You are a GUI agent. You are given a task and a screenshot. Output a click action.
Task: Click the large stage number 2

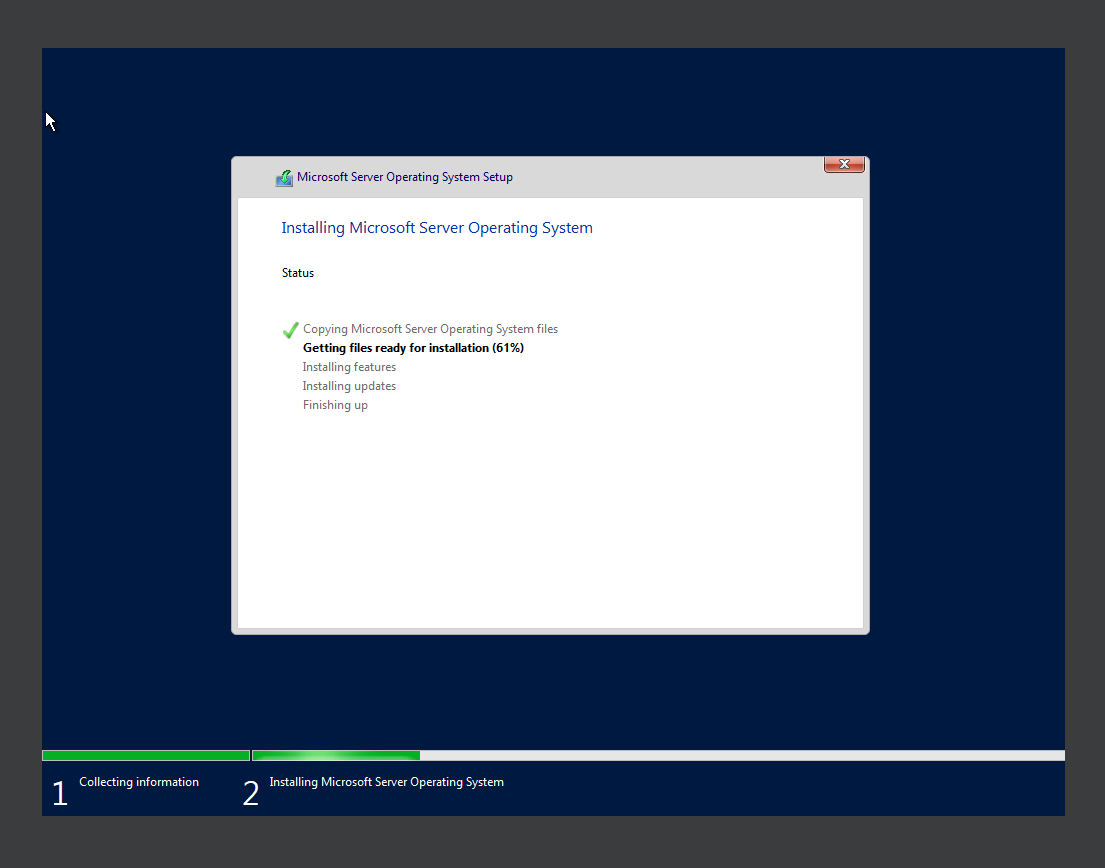251,793
